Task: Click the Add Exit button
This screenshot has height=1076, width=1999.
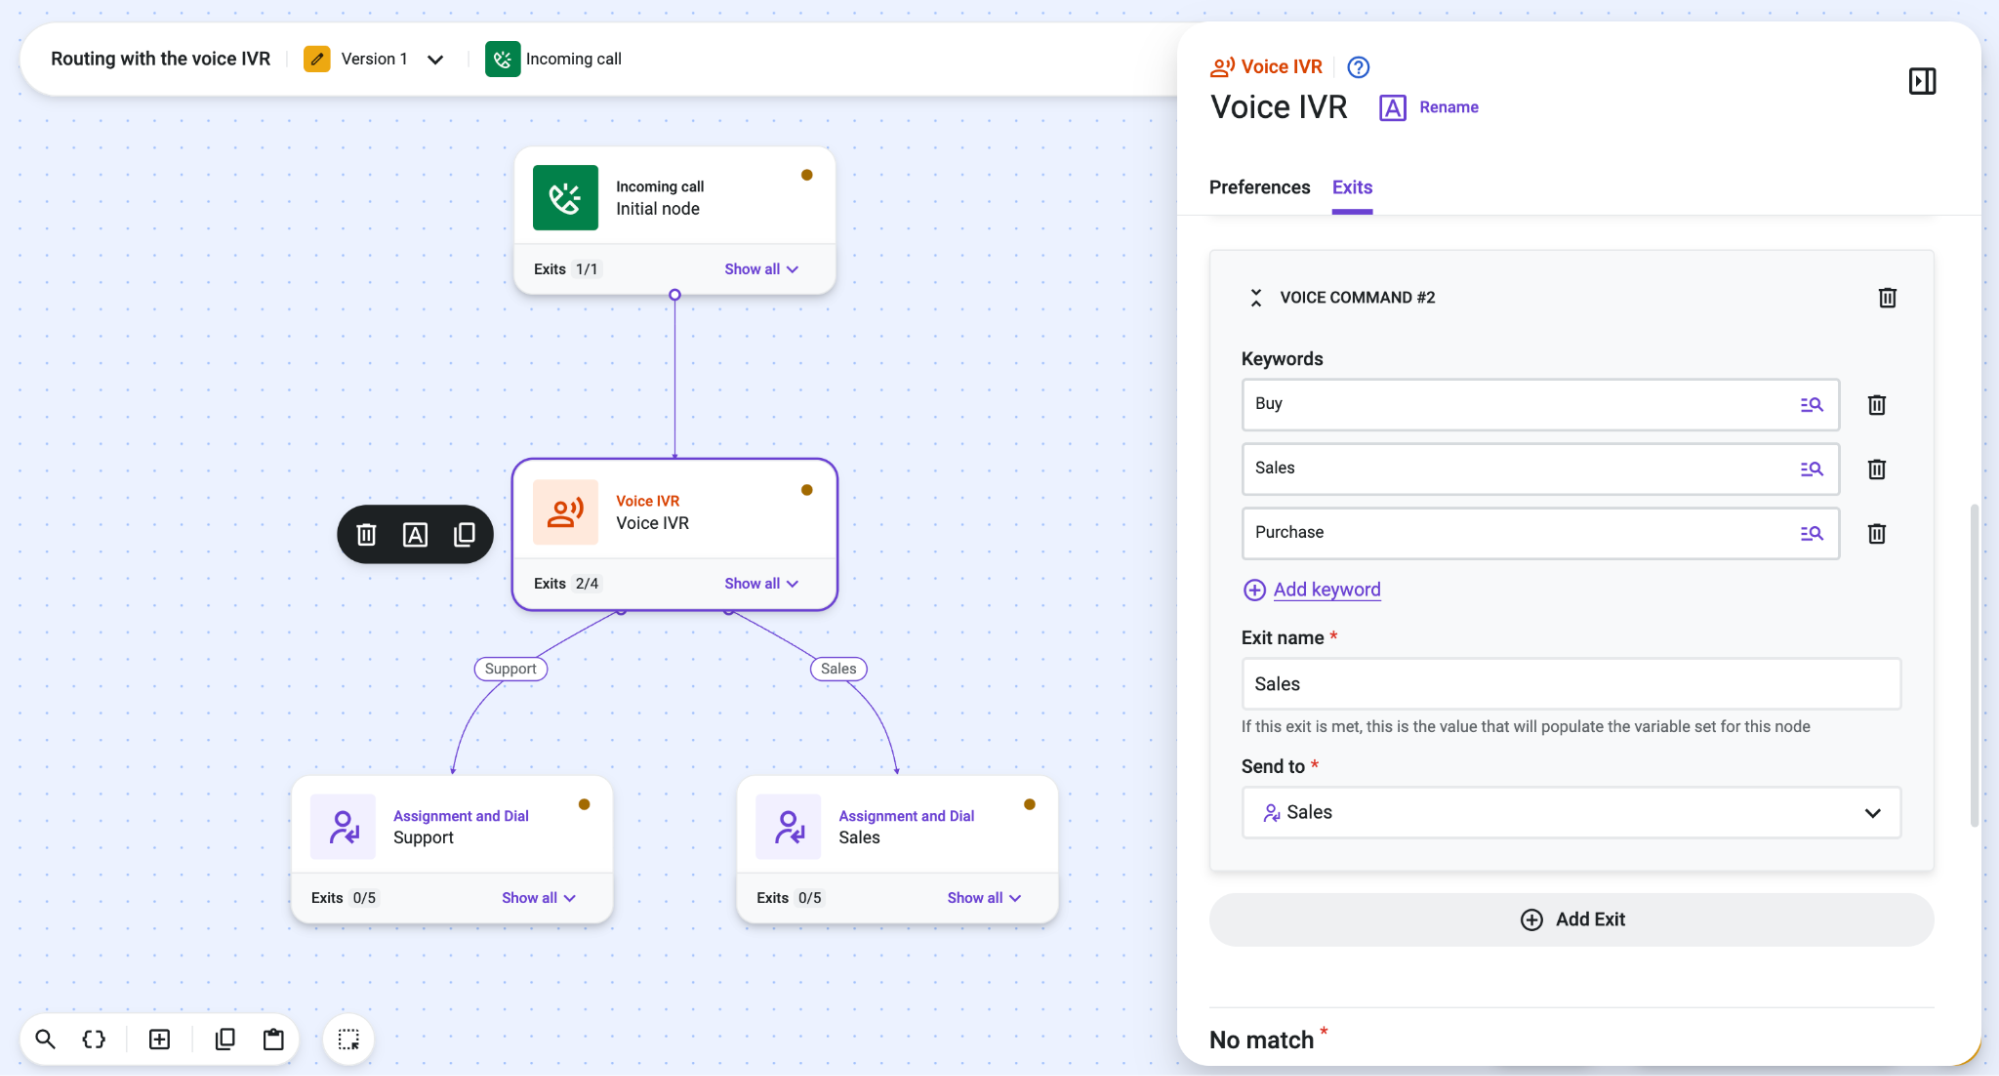Action: 1571,920
